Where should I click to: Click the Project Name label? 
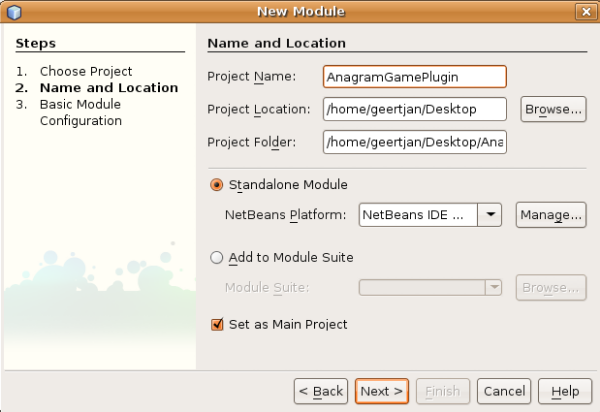click(252, 77)
